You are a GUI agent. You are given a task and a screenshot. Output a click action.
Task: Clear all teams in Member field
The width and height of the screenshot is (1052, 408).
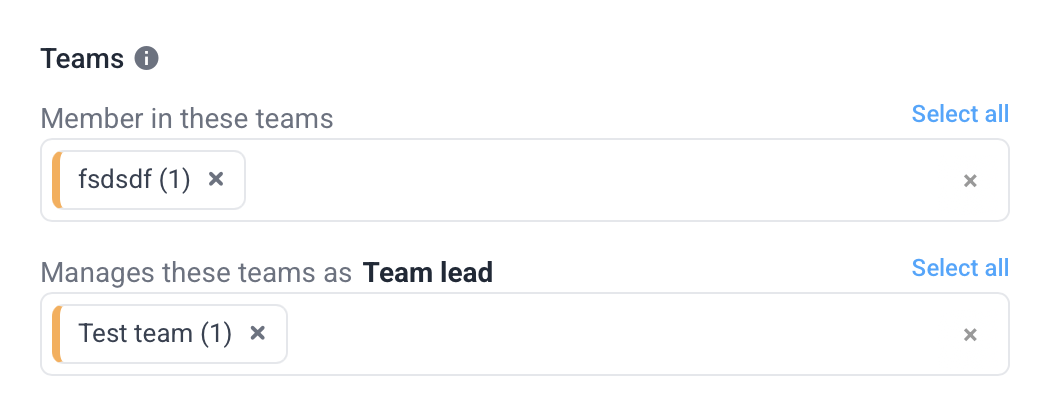[969, 181]
